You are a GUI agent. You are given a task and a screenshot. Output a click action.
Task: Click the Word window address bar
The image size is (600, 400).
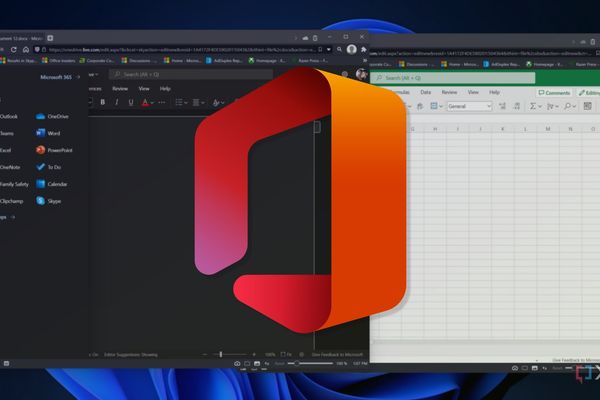[182, 50]
